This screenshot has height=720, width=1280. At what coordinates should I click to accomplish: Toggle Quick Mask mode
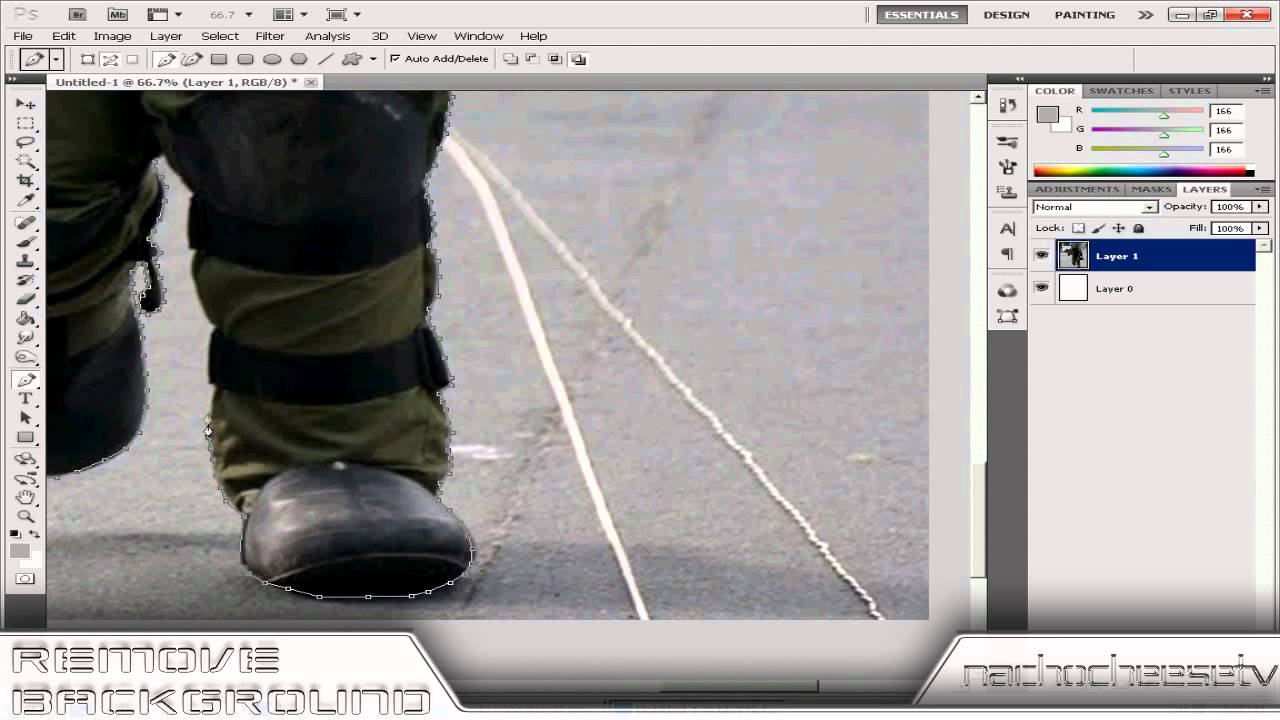click(26, 579)
